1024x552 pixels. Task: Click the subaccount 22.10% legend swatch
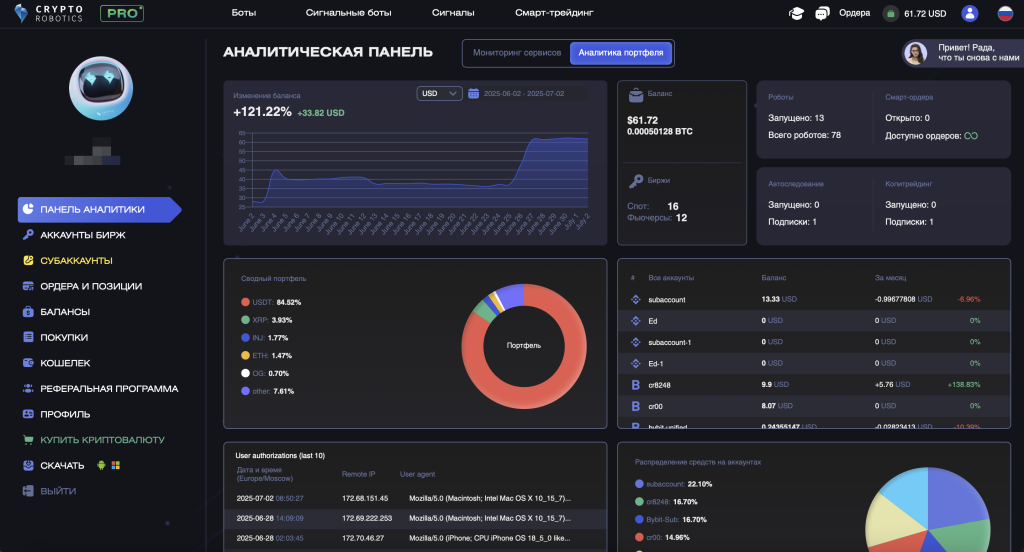tap(639, 484)
